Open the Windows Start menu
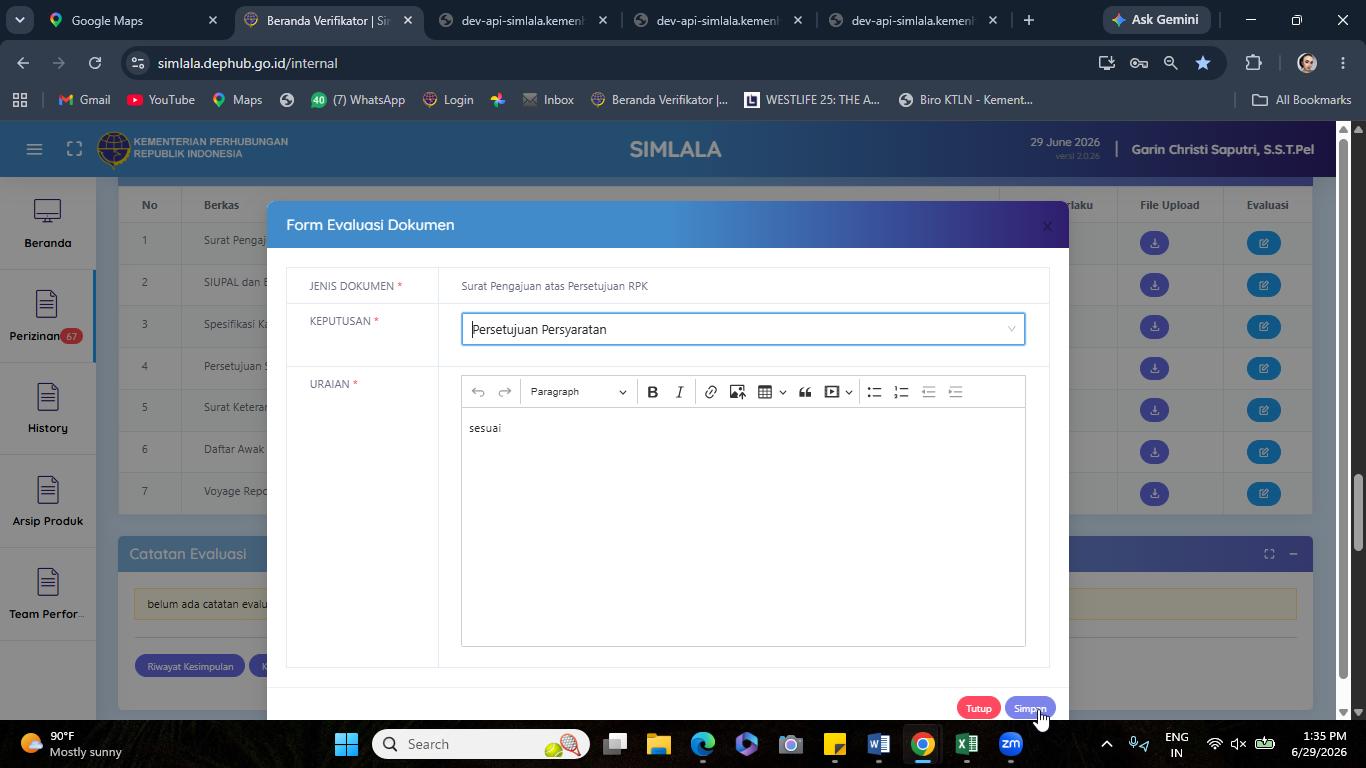 [x=346, y=744]
